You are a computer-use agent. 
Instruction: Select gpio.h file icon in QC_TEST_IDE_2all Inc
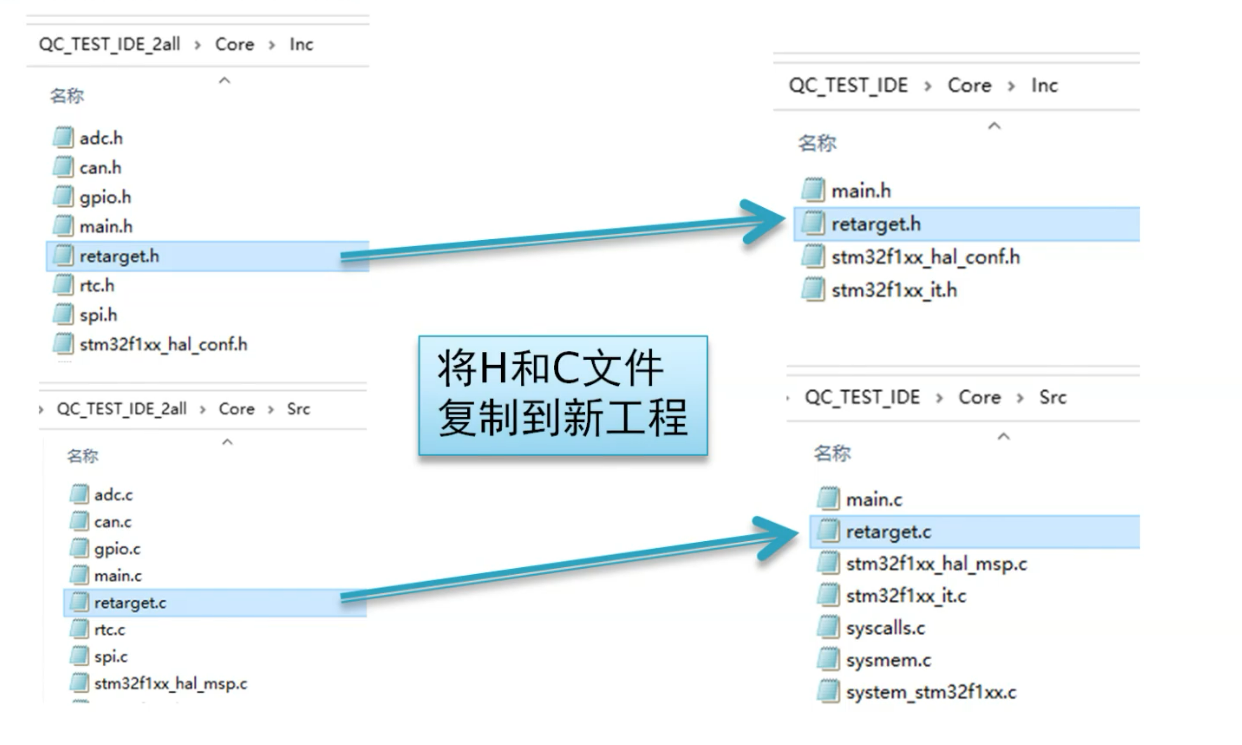[x=64, y=197]
